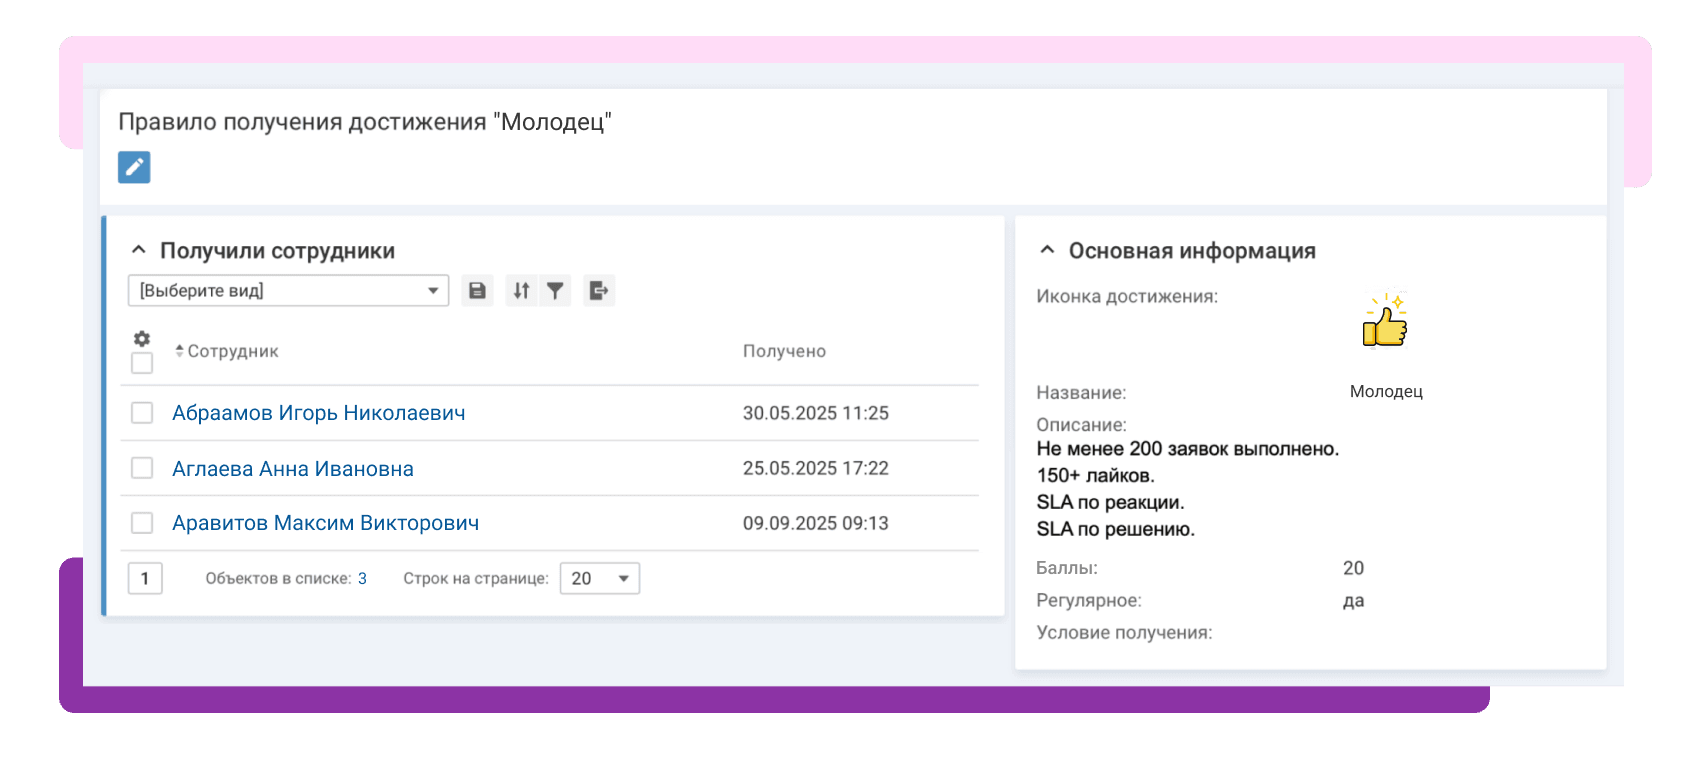Check the box for Аглаева Анна Ивановна
Viewport: 1708px width, 771px height.
(142, 468)
